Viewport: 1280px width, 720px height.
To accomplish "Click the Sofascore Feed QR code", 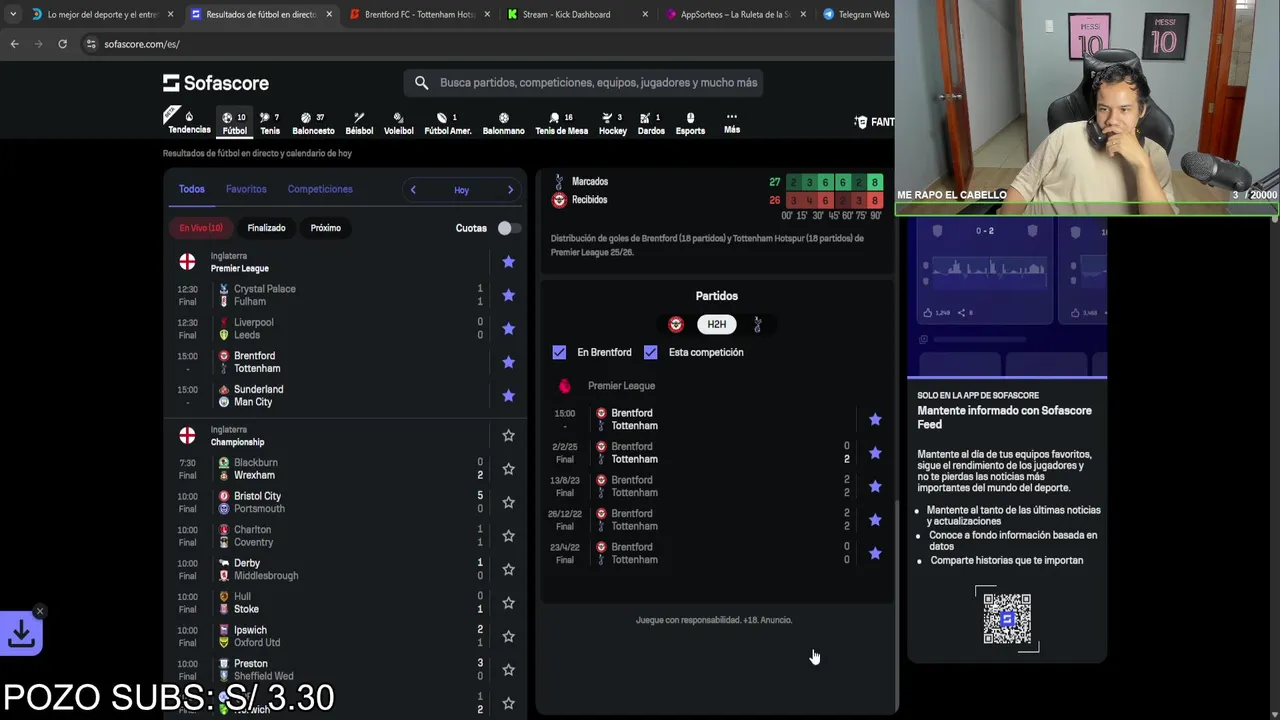I will [x=1007, y=619].
